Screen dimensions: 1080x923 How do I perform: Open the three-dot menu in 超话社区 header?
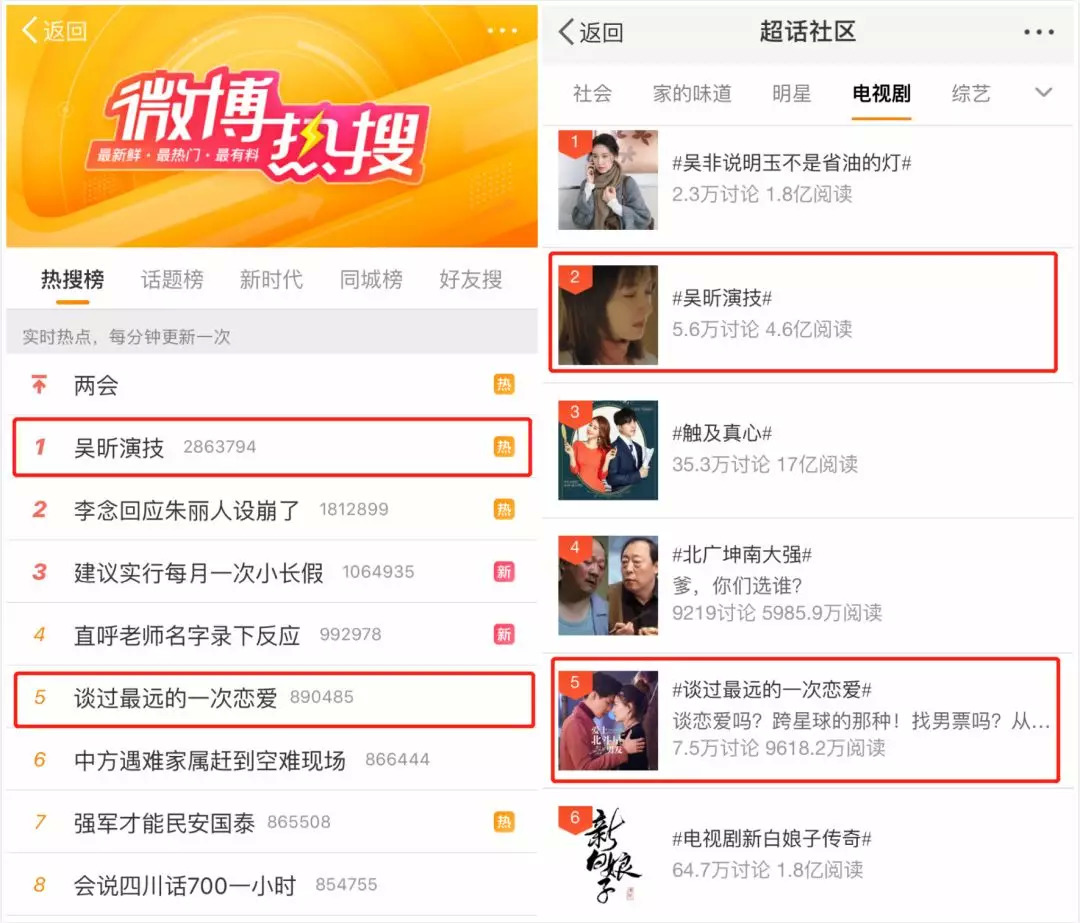(x=1038, y=32)
